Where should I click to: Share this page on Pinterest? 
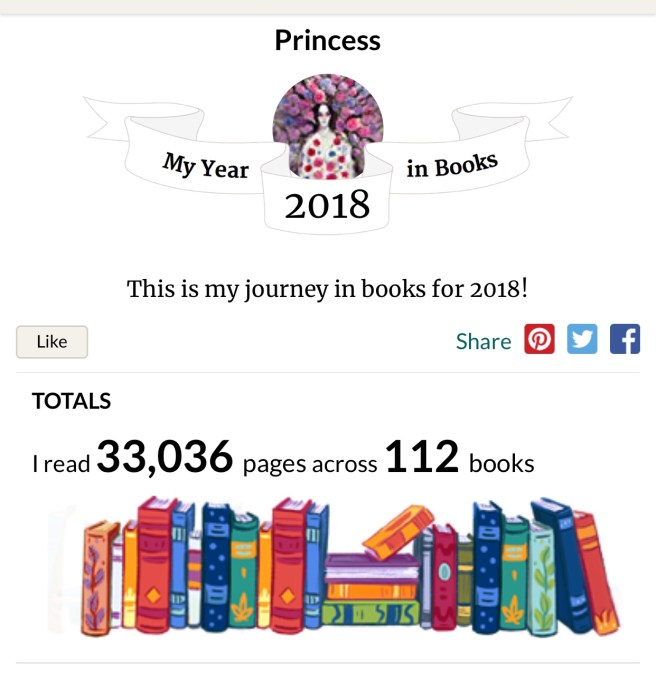click(x=539, y=340)
